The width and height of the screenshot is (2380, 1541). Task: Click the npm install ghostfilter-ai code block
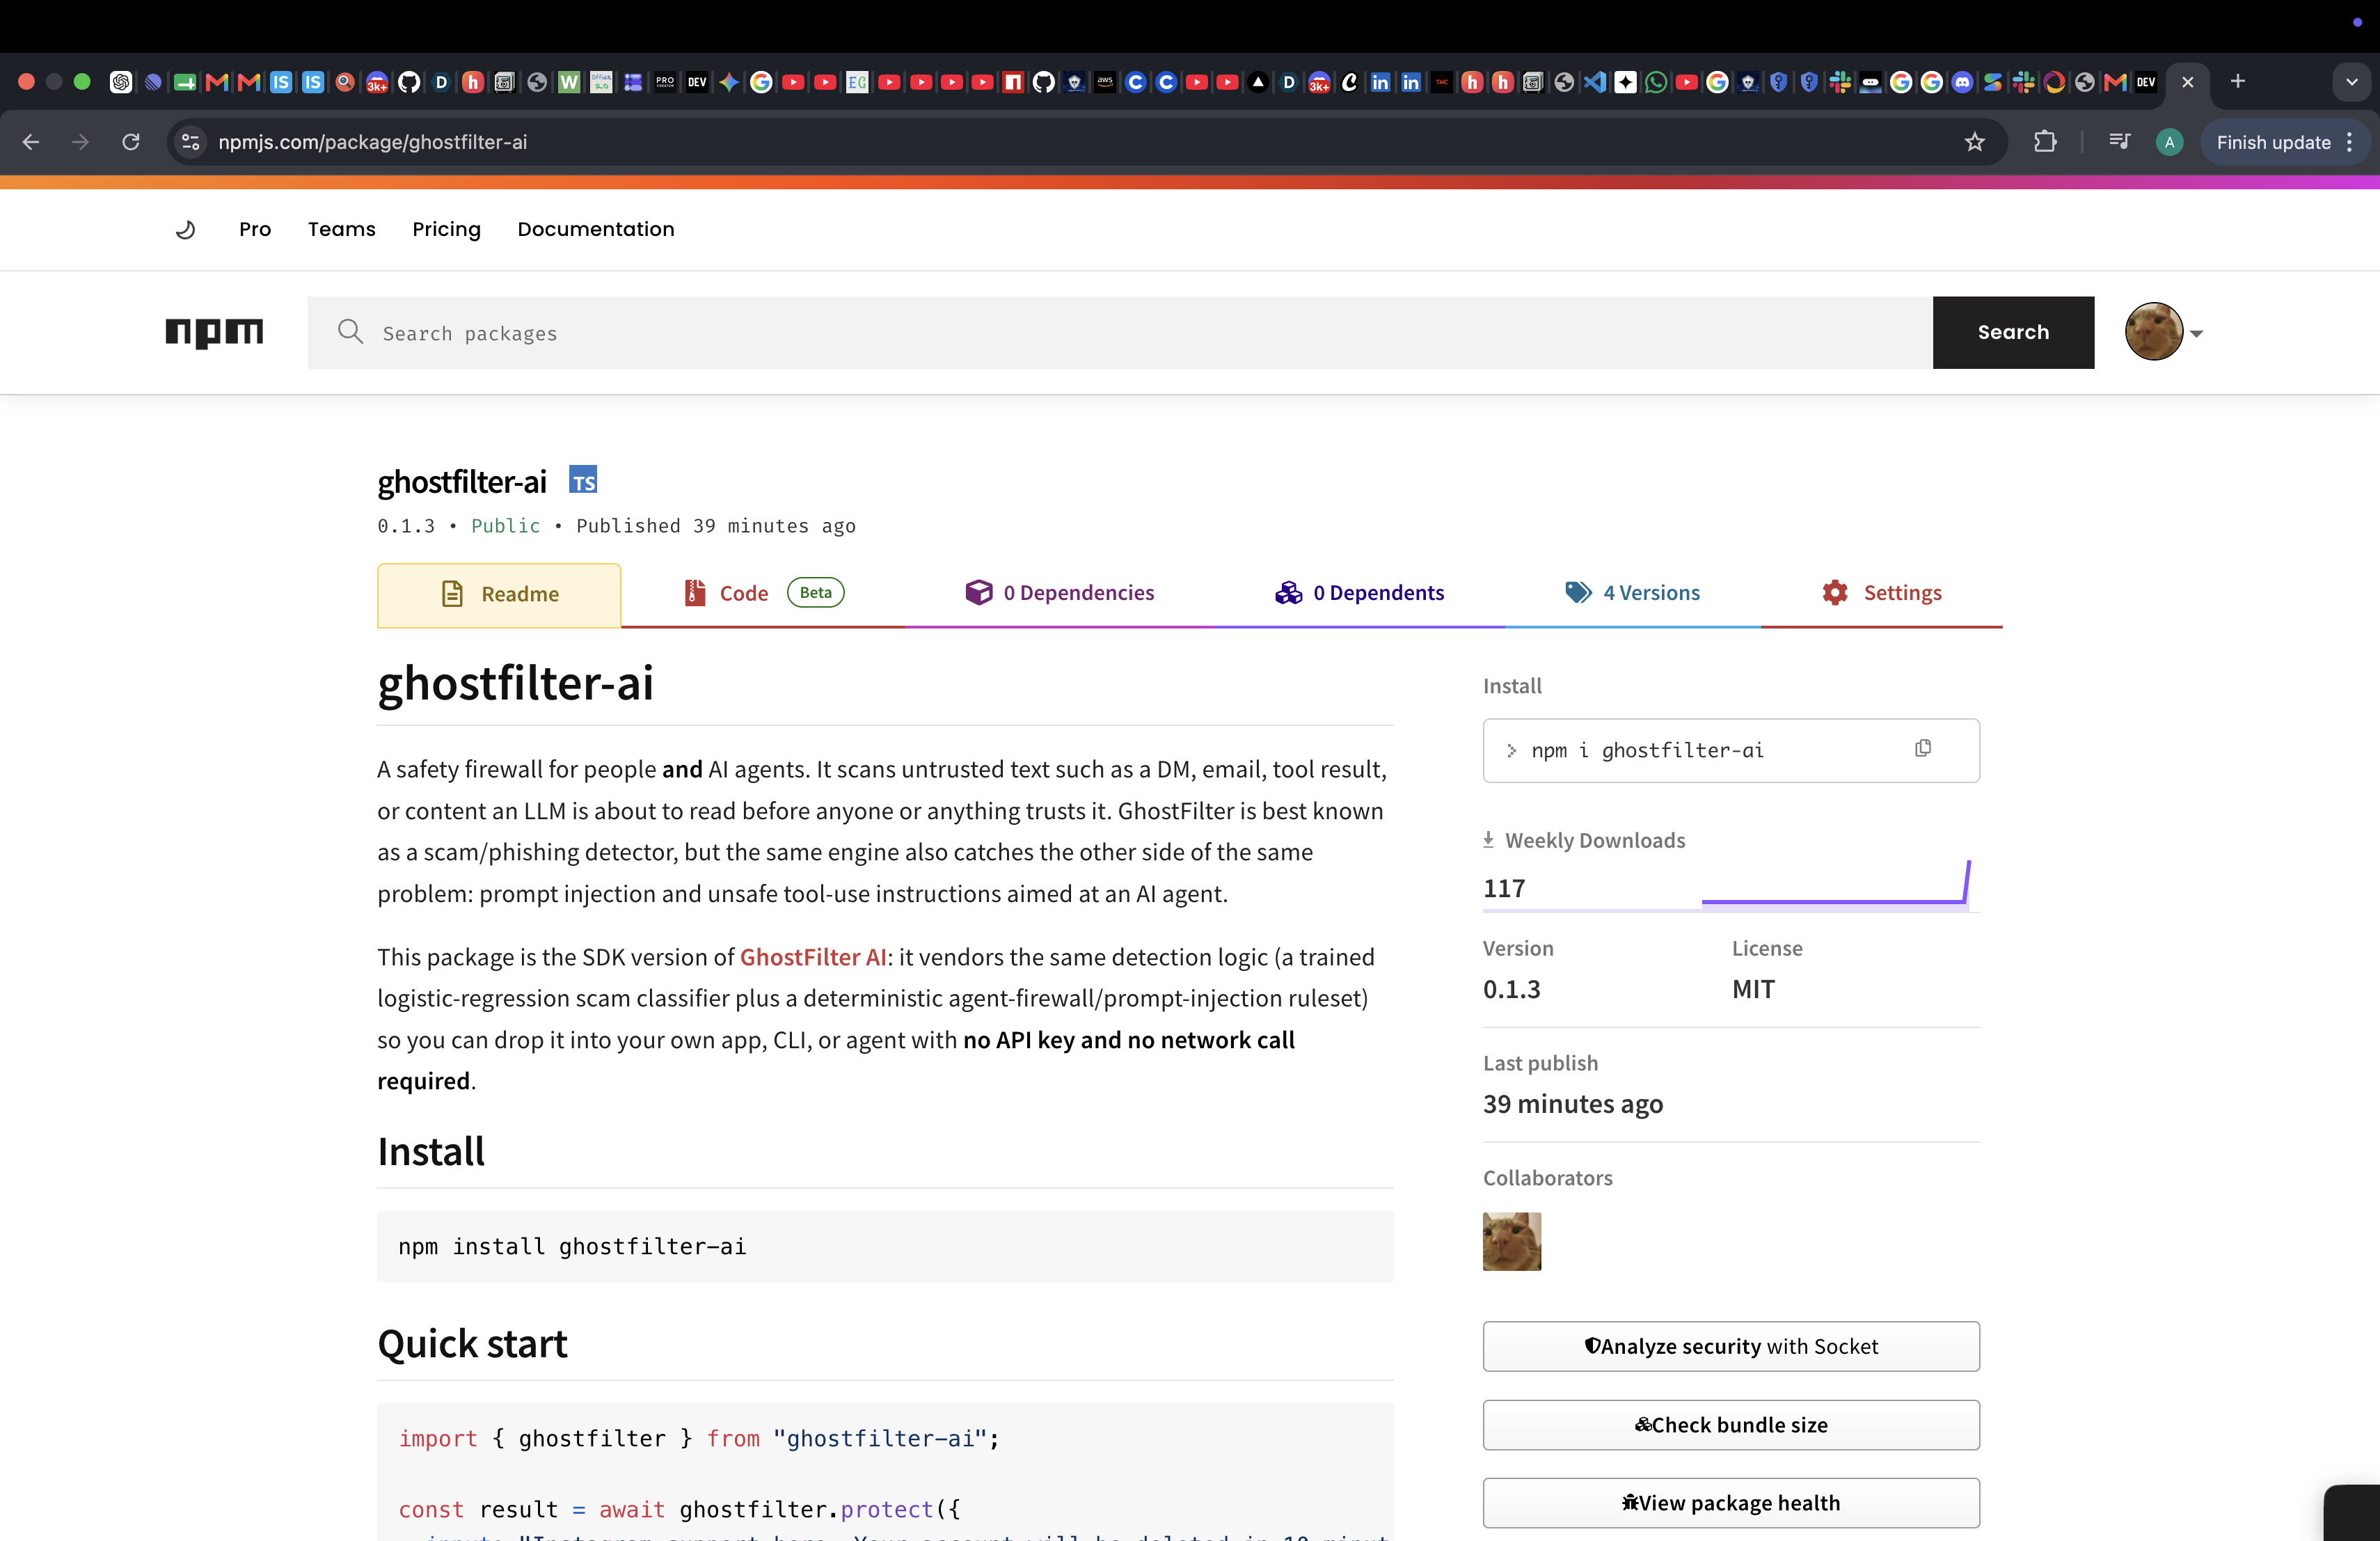pyautogui.click(x=885, y=1246)
